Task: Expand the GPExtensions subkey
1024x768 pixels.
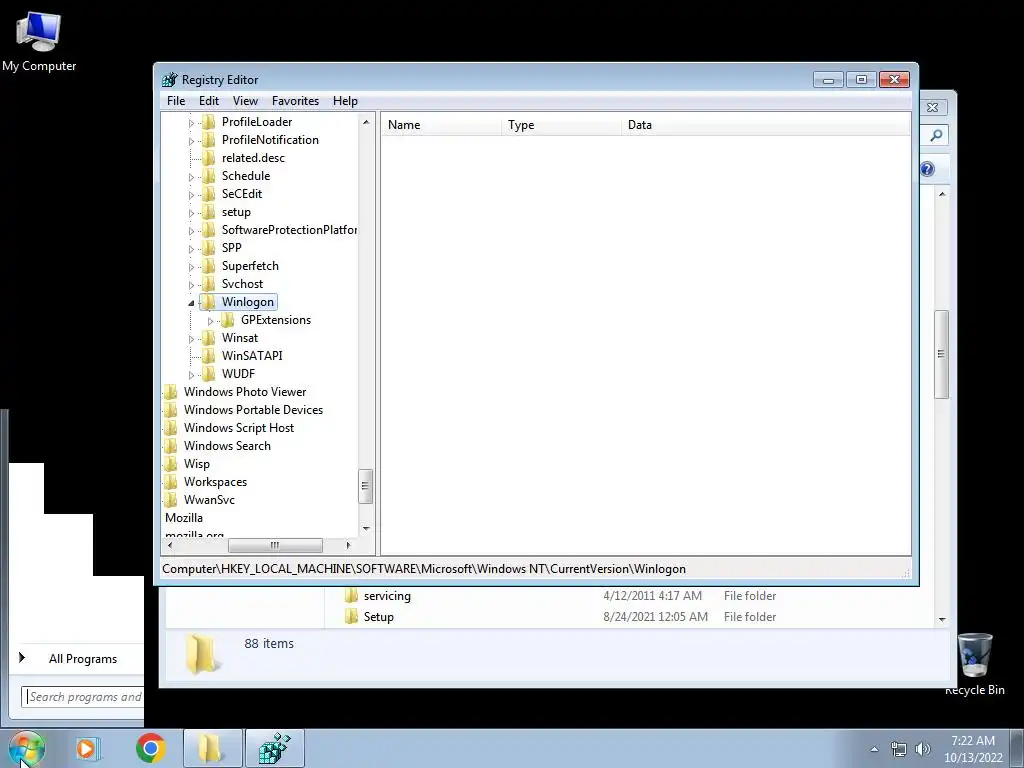Action: click(x=210, y=321)
